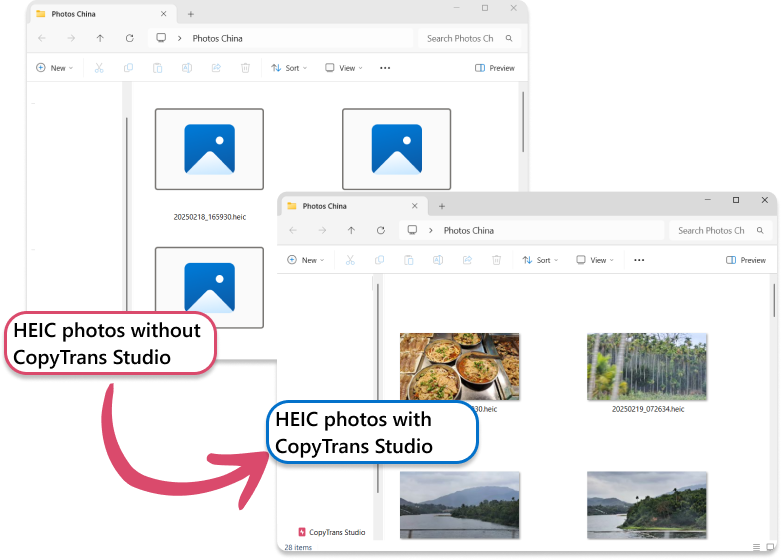Click Rename icon in front window toolbar
This screenshot has height=560, width=781.
(x=438, y=260)
